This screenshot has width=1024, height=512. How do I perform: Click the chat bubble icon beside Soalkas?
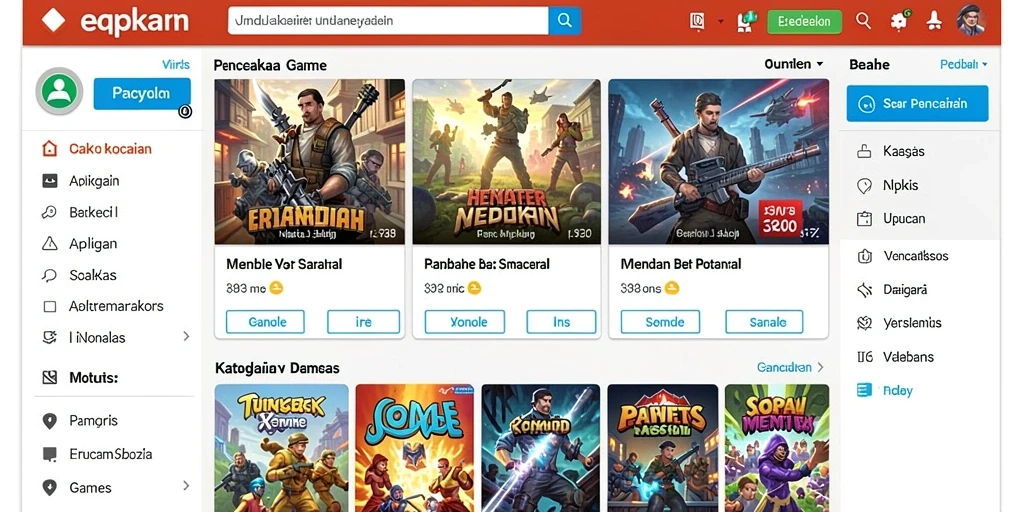(50, 275)
